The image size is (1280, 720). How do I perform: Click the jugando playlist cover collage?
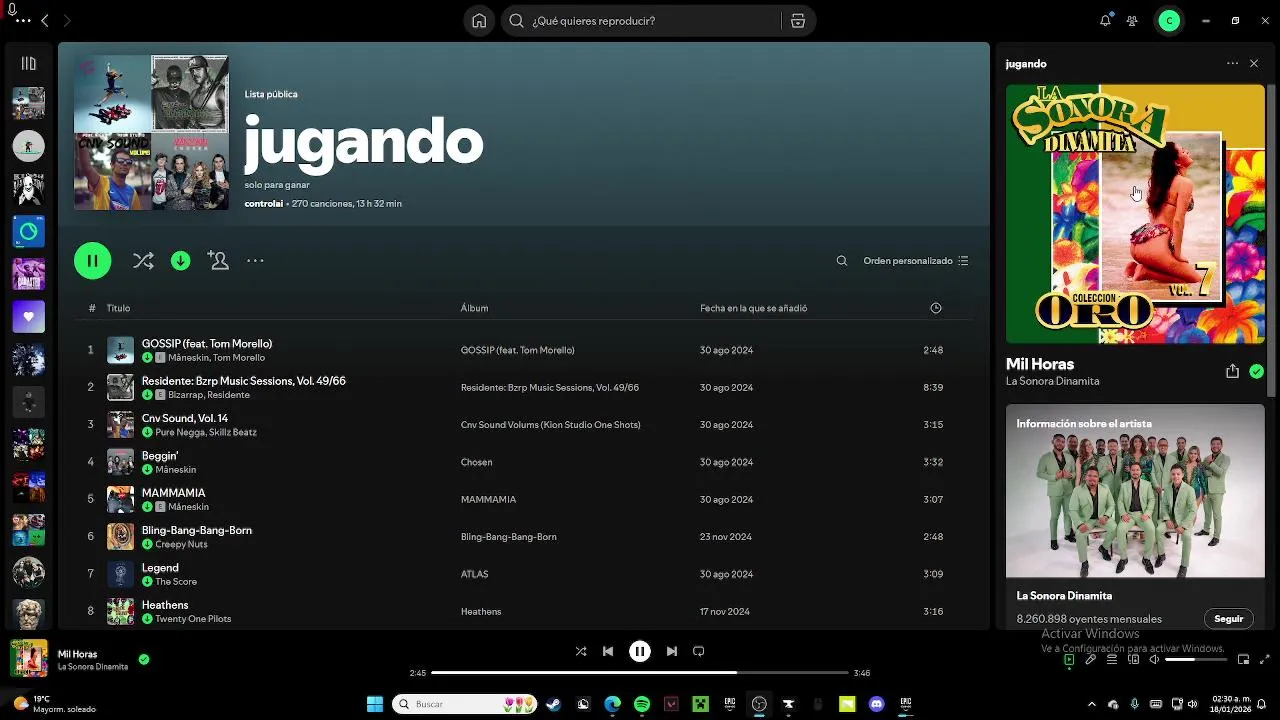point(151,132)
